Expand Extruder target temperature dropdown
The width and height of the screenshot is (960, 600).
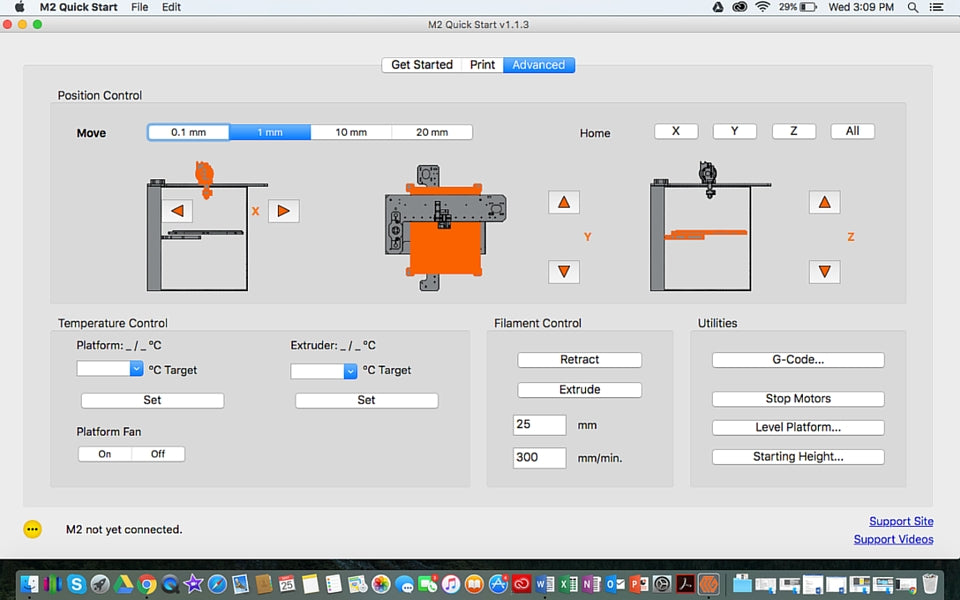(350, 371)
